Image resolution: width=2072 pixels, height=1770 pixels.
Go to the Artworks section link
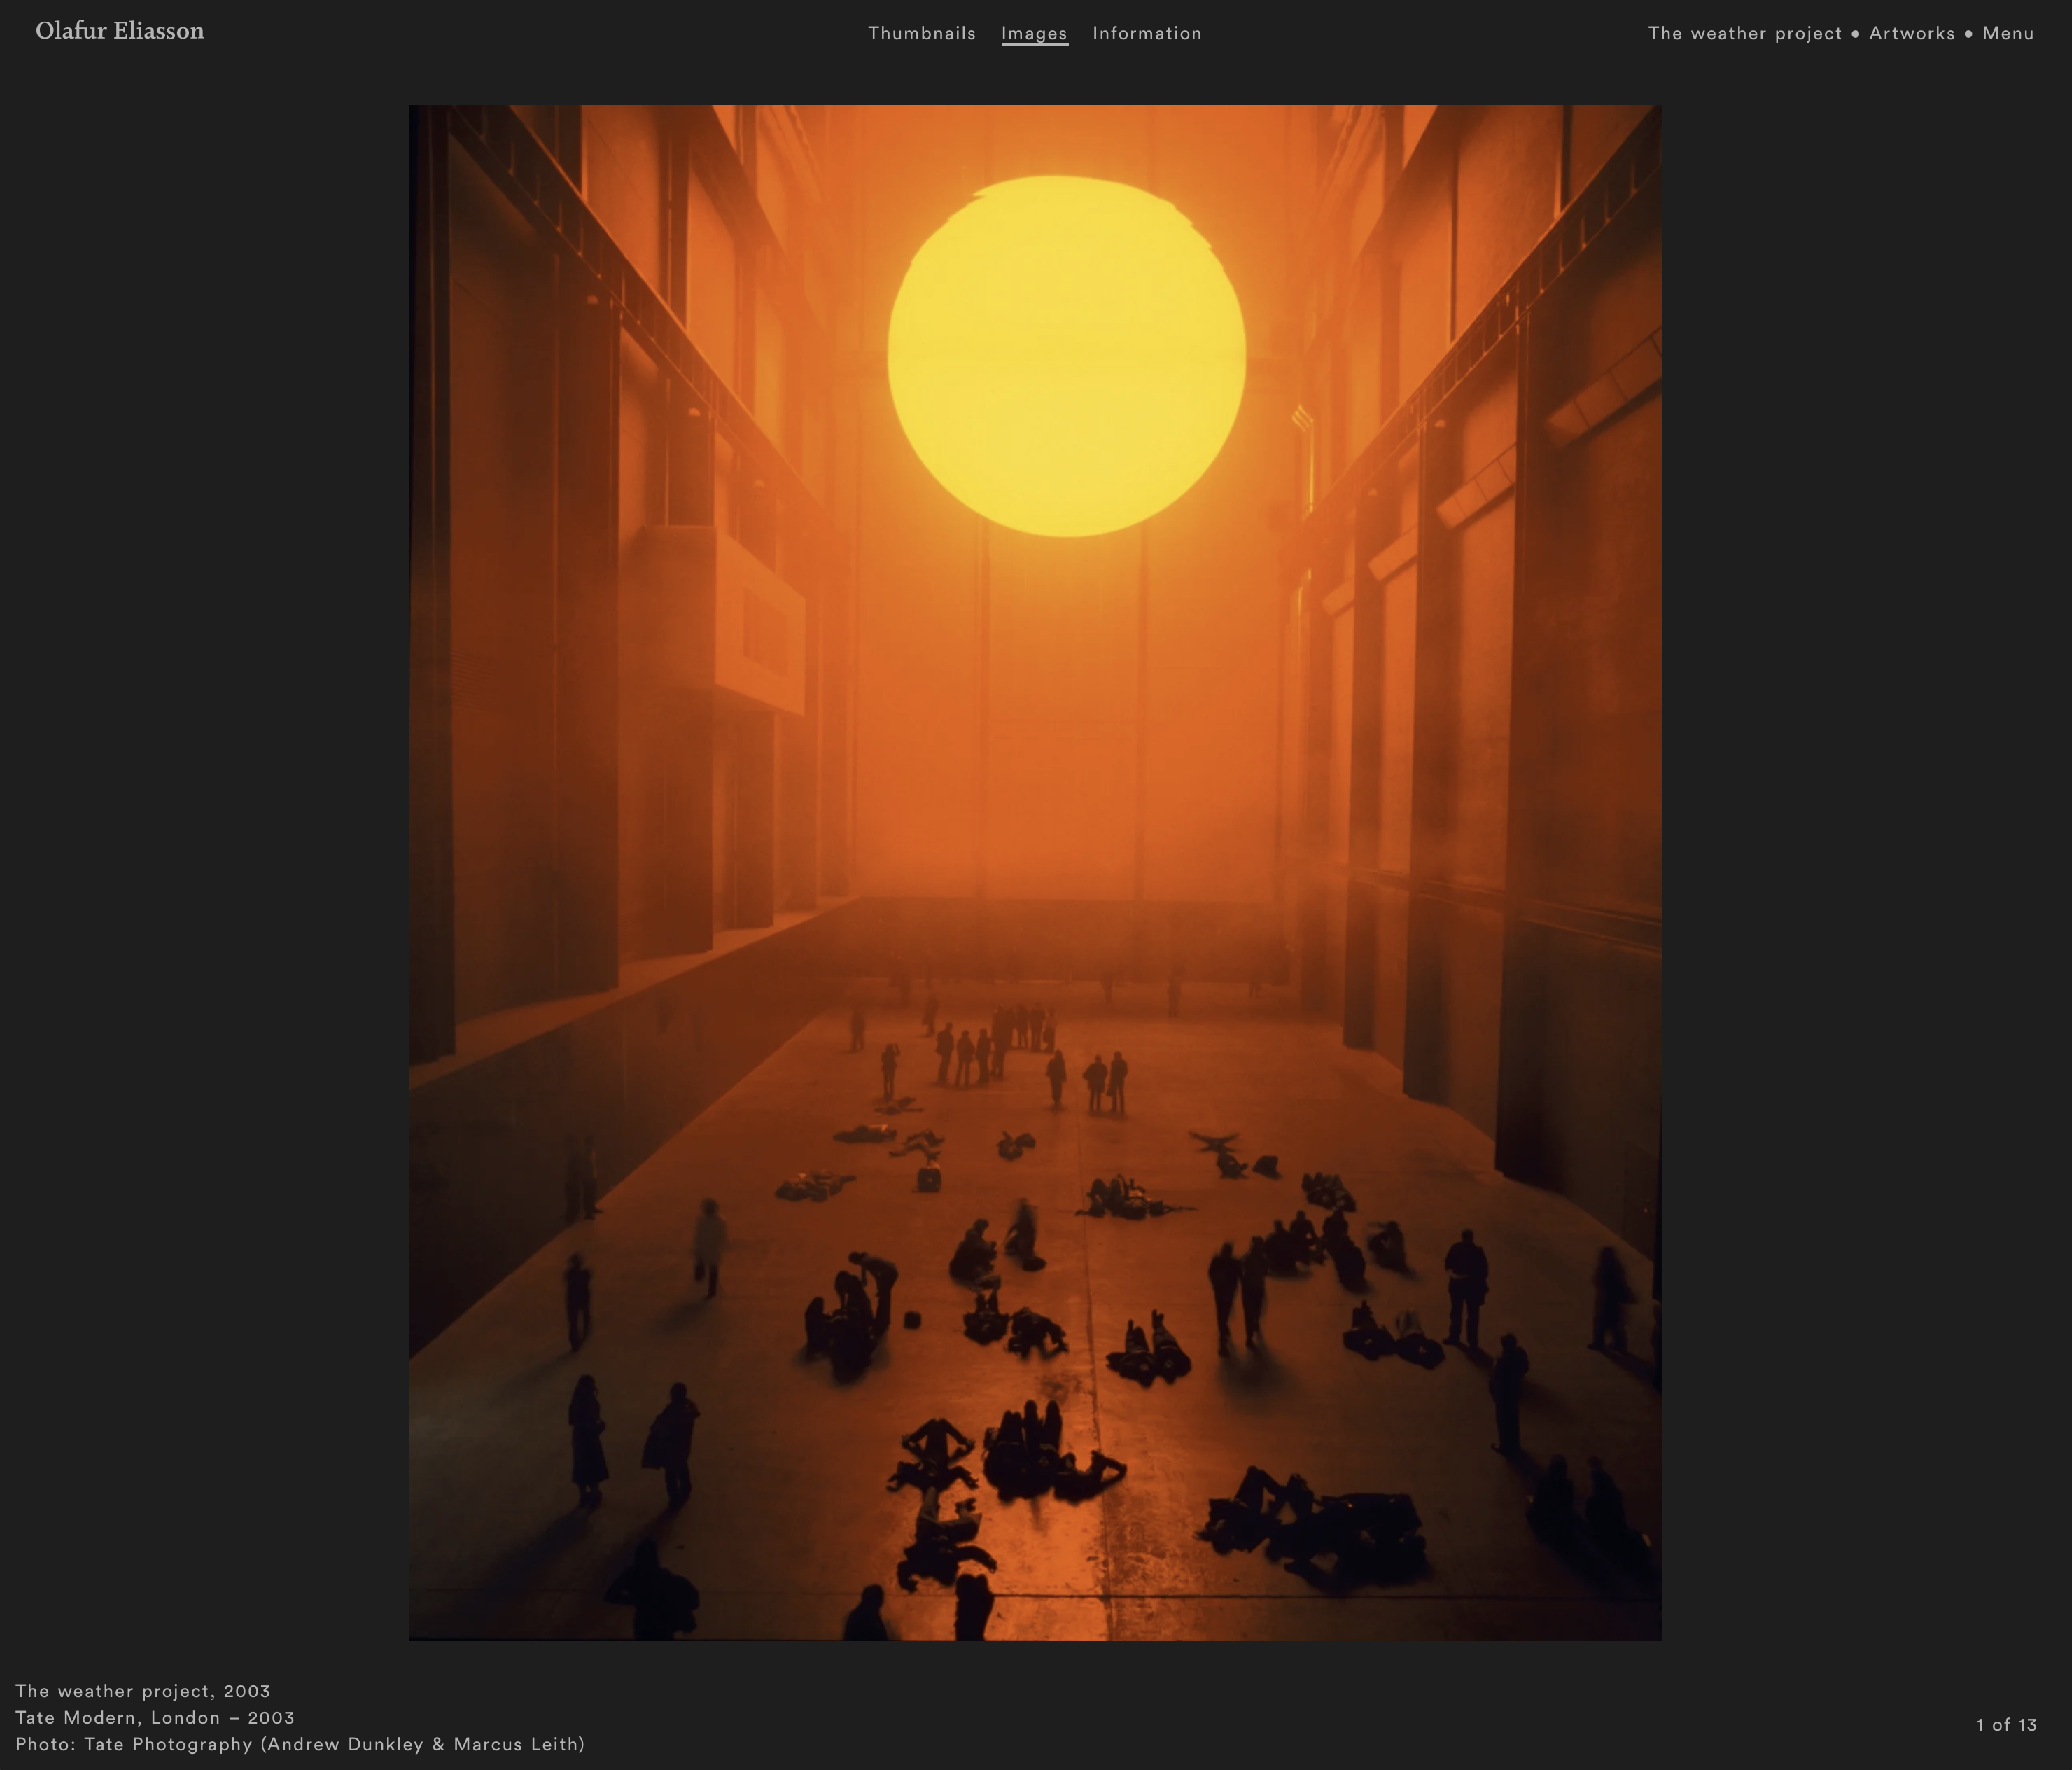coord(1911,33)
